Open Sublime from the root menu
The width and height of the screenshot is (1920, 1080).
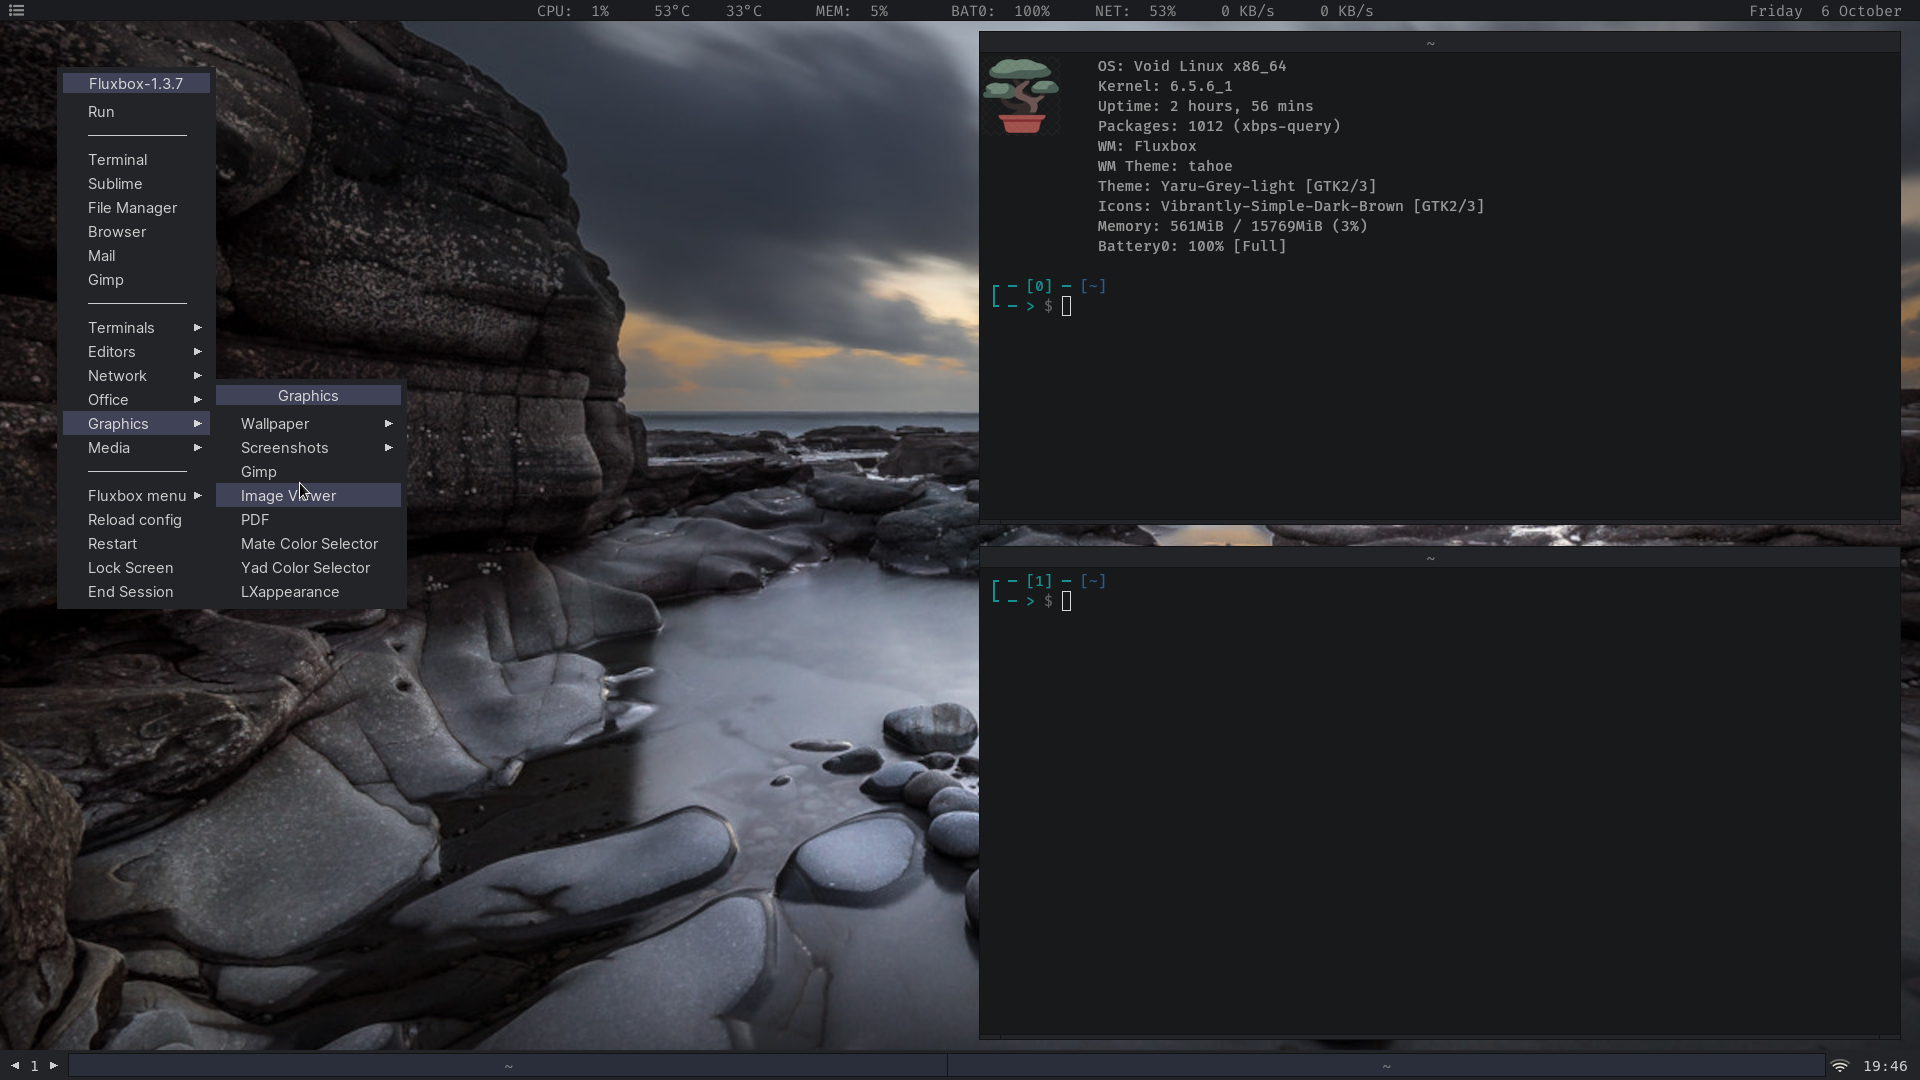[136, 184]
